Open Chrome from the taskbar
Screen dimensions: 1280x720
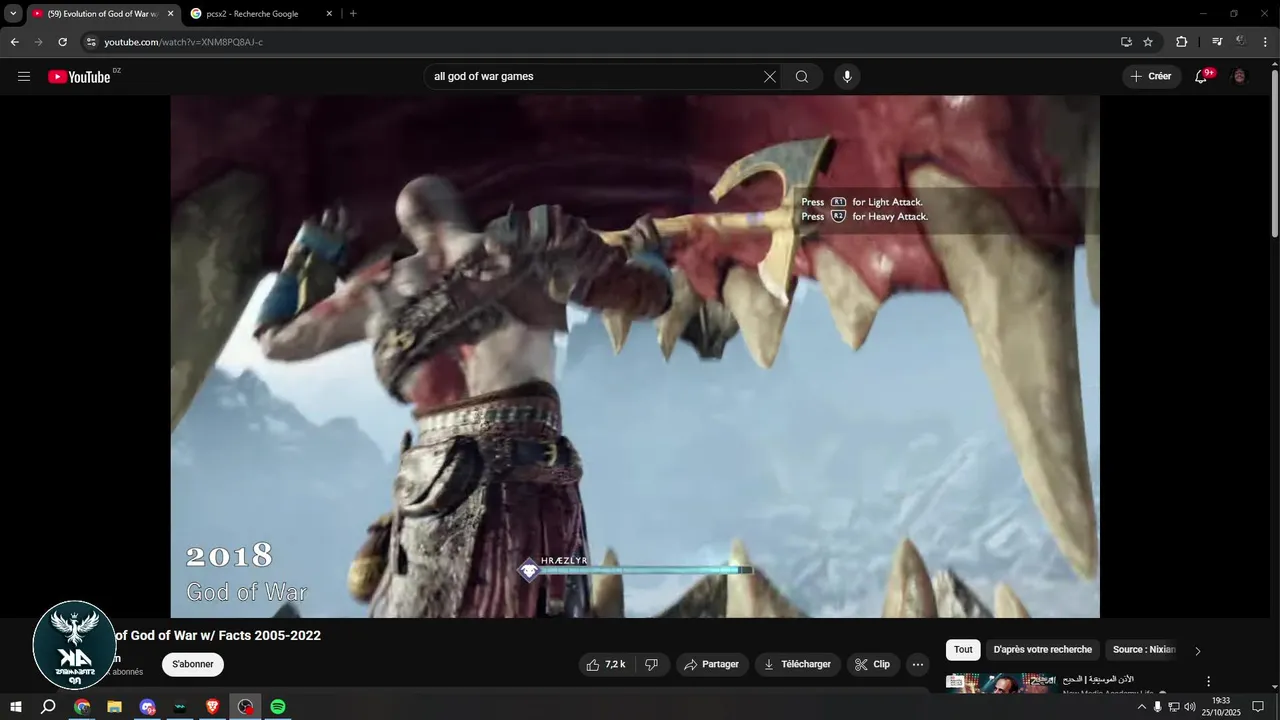tap(82, 707)
